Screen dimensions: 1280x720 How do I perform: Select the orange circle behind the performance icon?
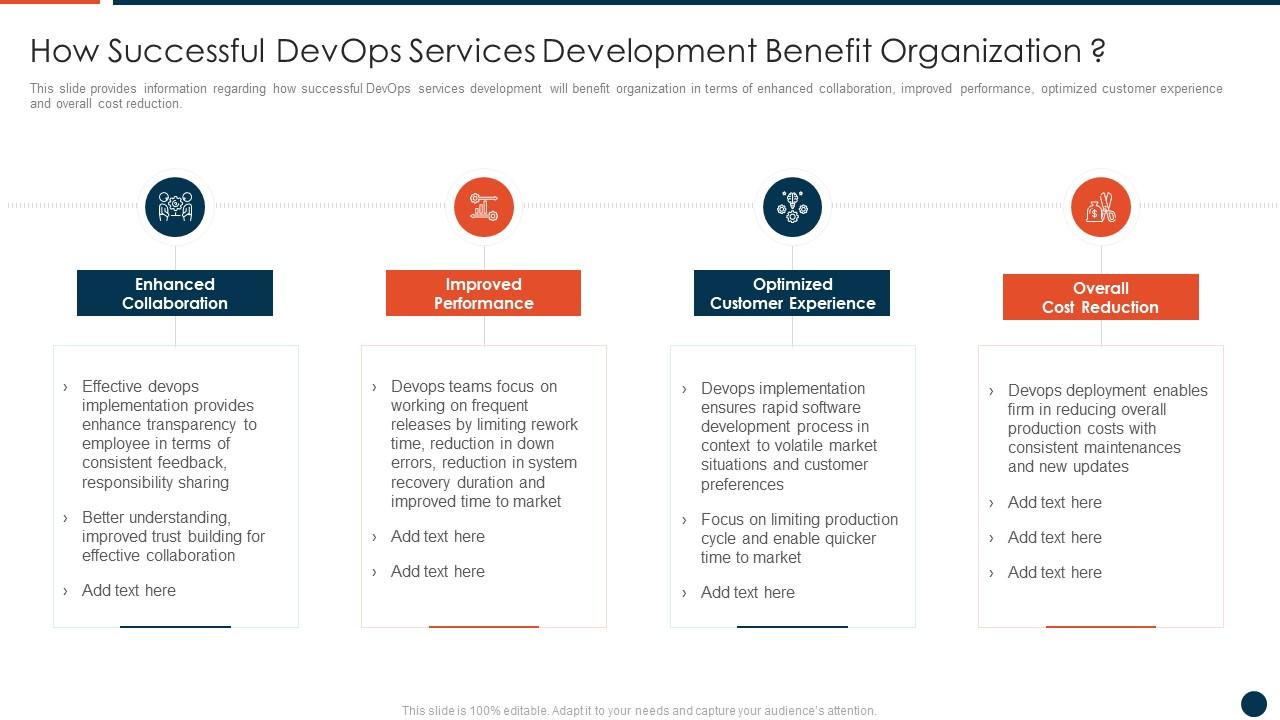483,207
